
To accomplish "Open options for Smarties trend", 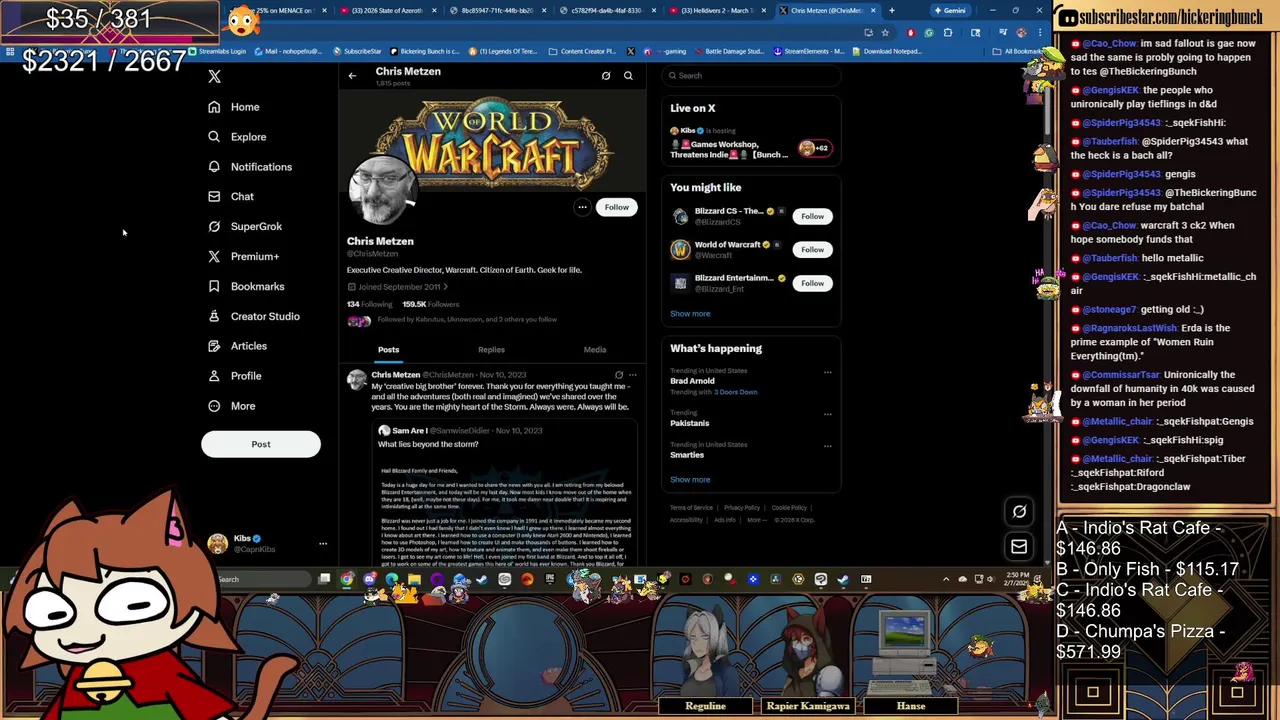I will (827, 445).
